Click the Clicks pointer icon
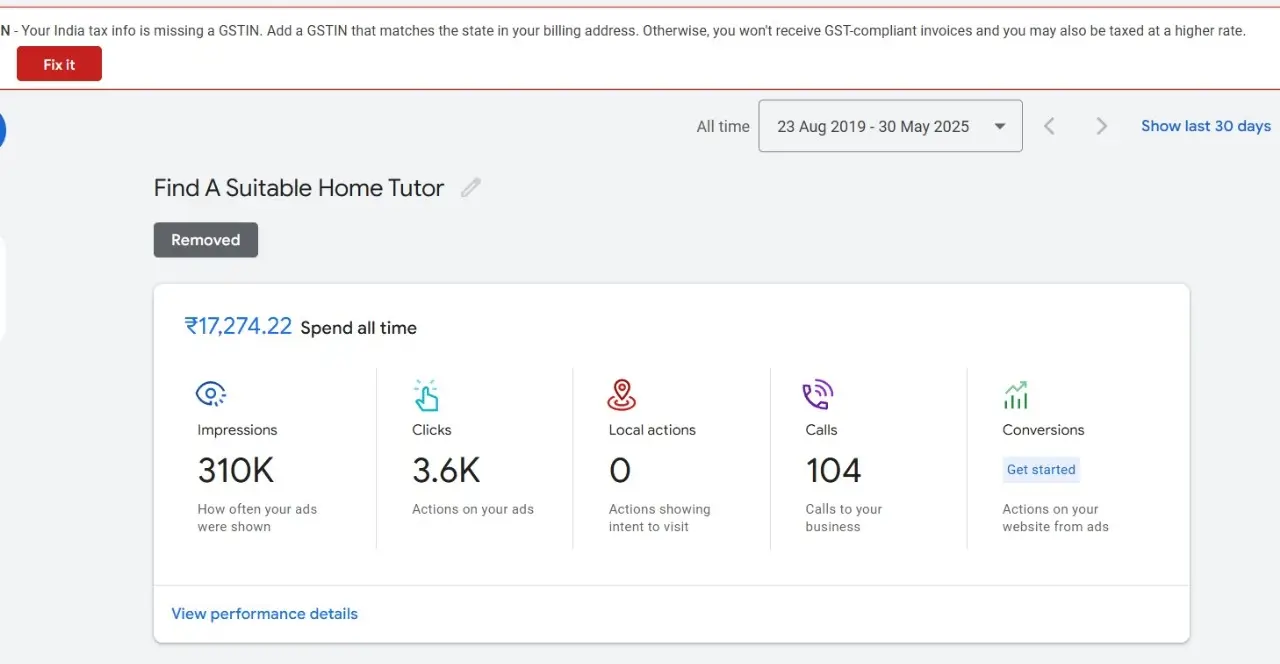Screen dimensions: 1280x664 pyautogui.click(x=426, y=395)
